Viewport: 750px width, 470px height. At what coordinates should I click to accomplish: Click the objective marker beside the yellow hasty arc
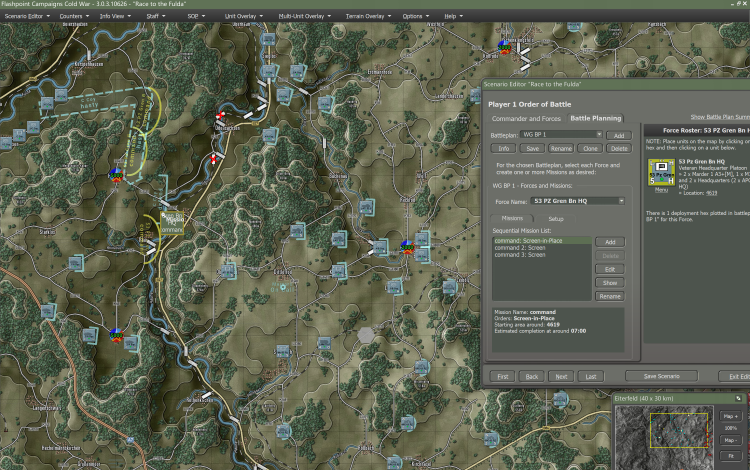point(116,175)
